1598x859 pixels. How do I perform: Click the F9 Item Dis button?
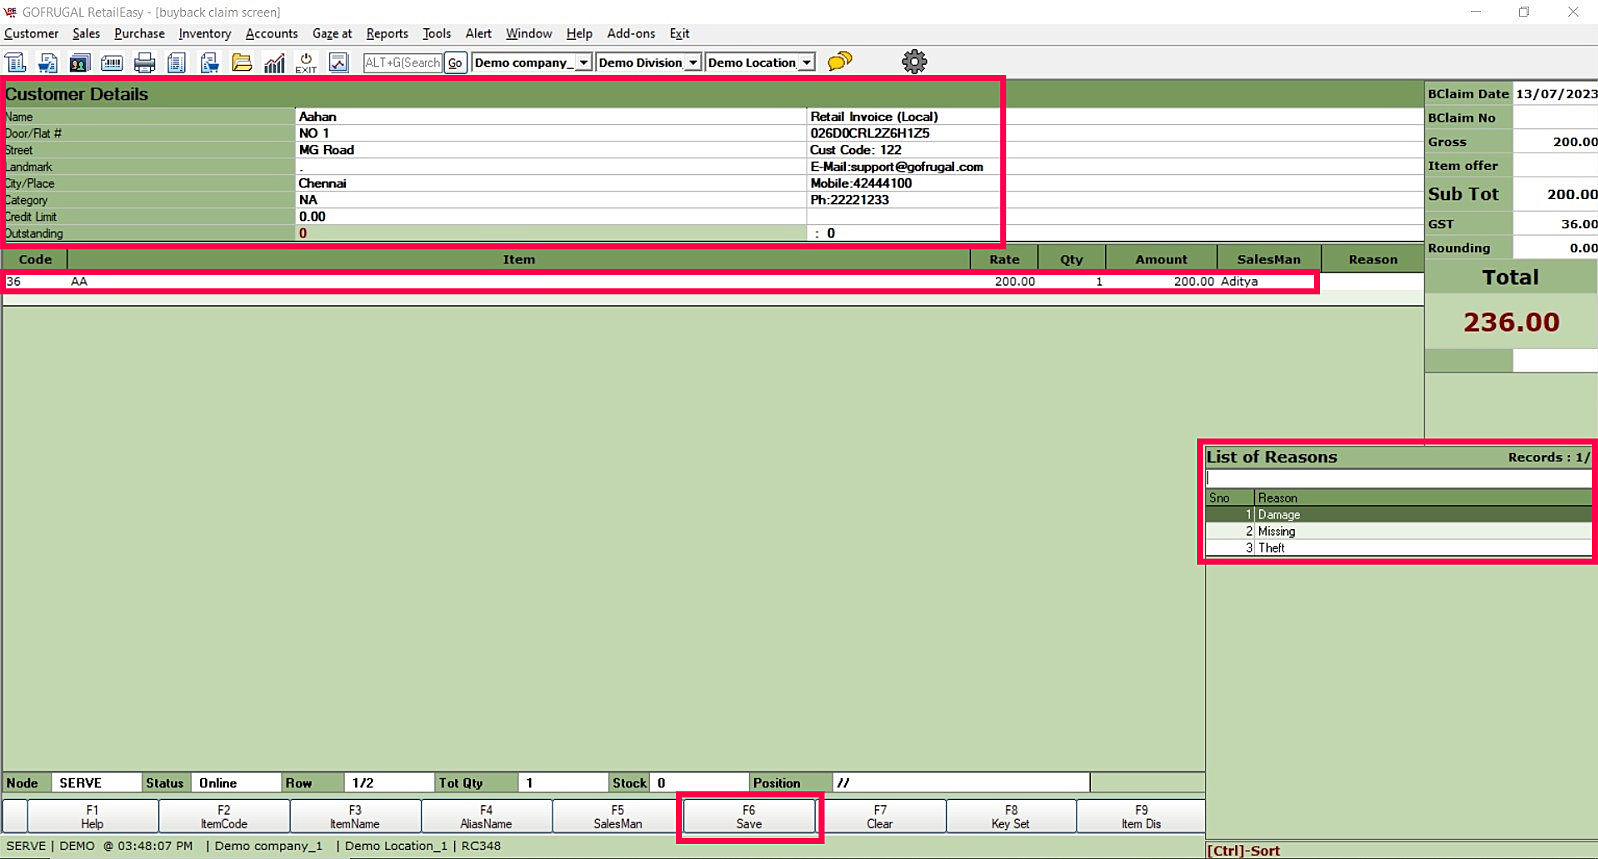tap(1141, 817)
